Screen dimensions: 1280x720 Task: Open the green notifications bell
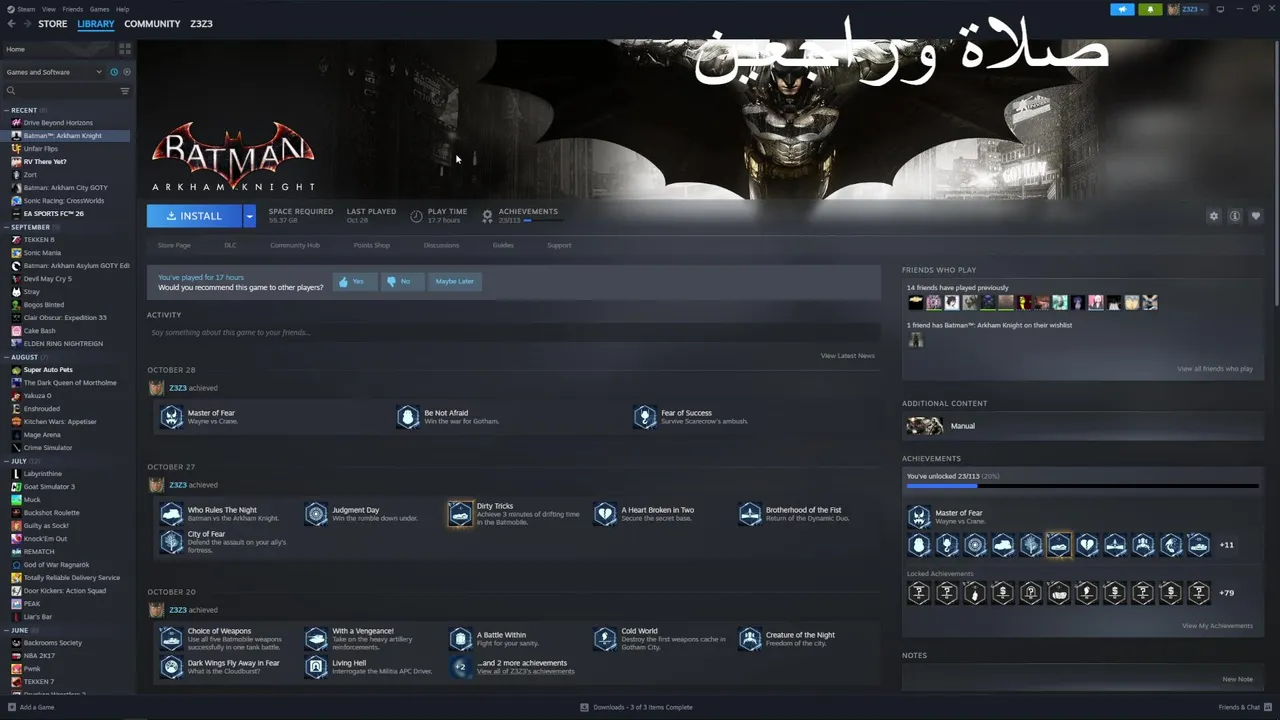coord(1150,9)
